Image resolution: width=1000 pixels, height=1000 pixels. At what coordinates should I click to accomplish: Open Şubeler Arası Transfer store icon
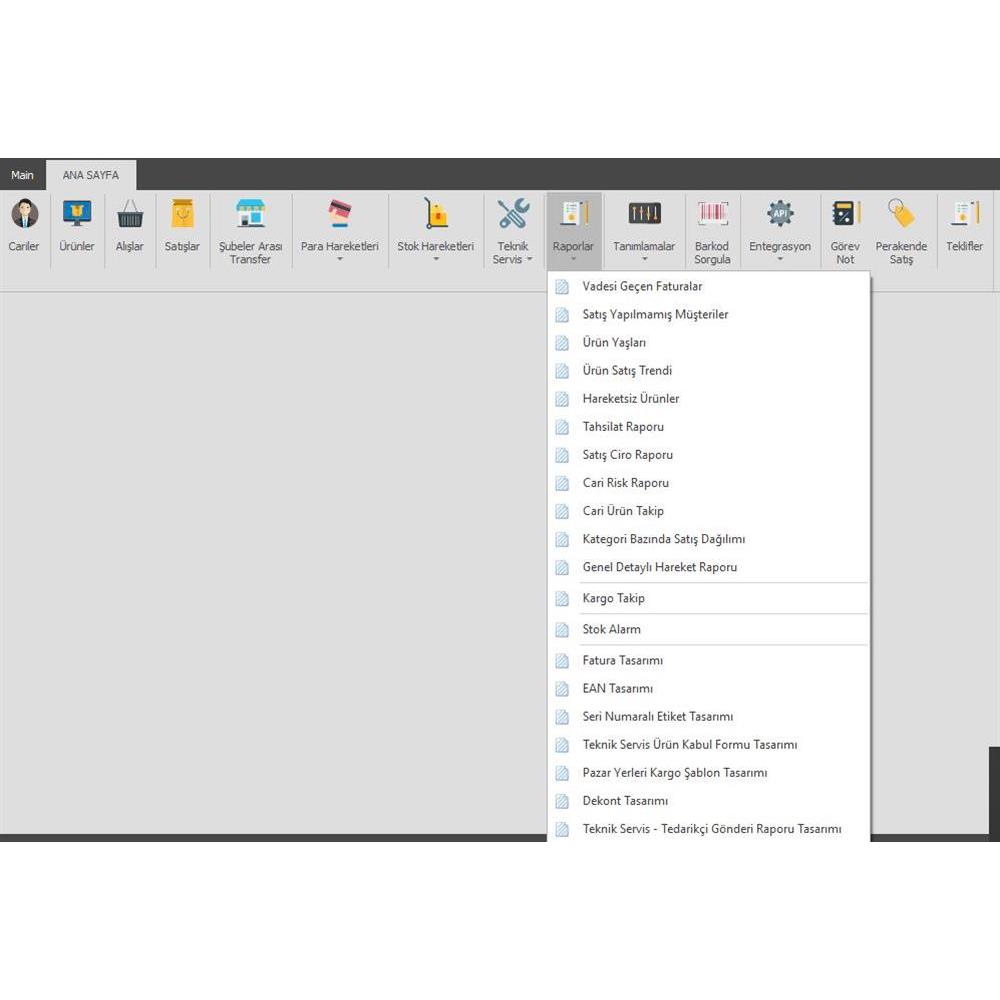251,214
